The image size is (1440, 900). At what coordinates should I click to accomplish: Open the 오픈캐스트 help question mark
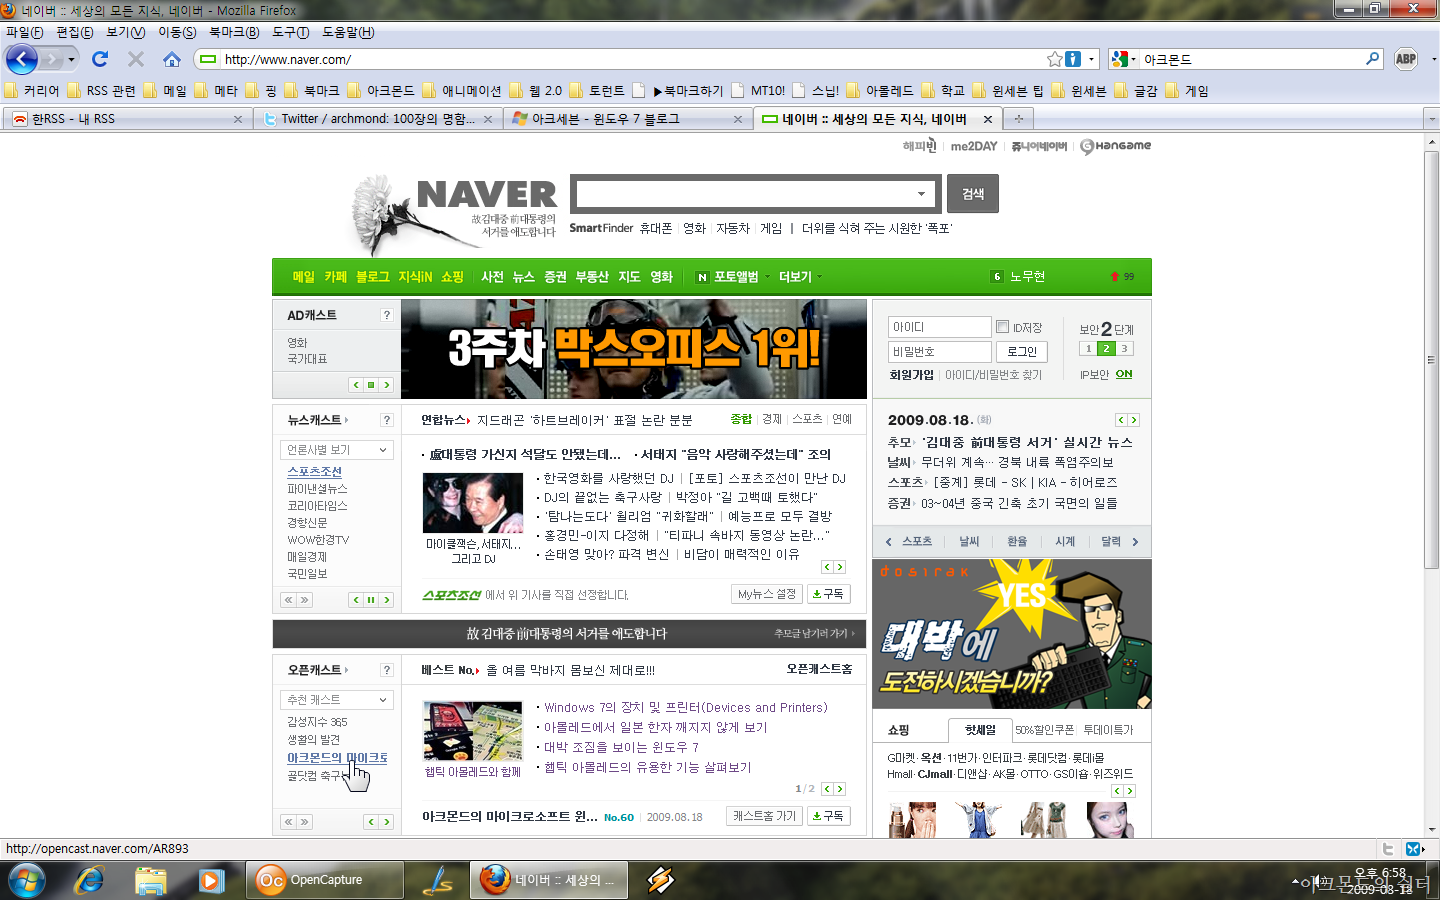coord(386,670)
